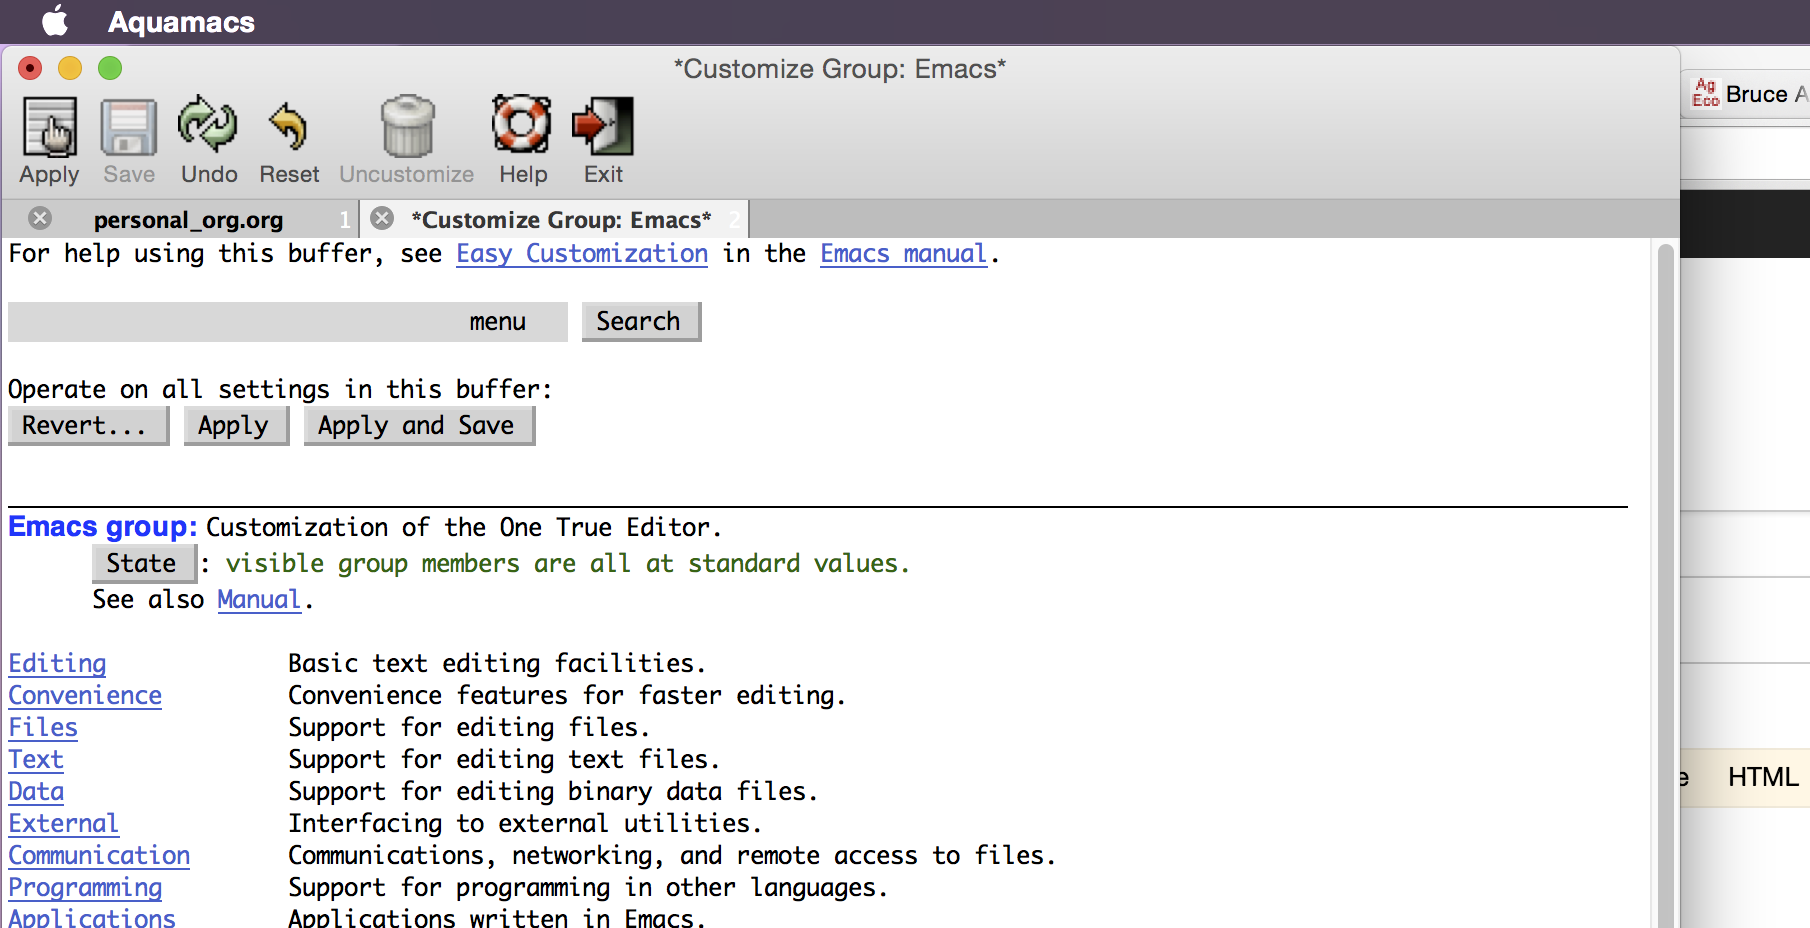
Task: Click the Uncustomize trash icon
Action: coord(408,126)
